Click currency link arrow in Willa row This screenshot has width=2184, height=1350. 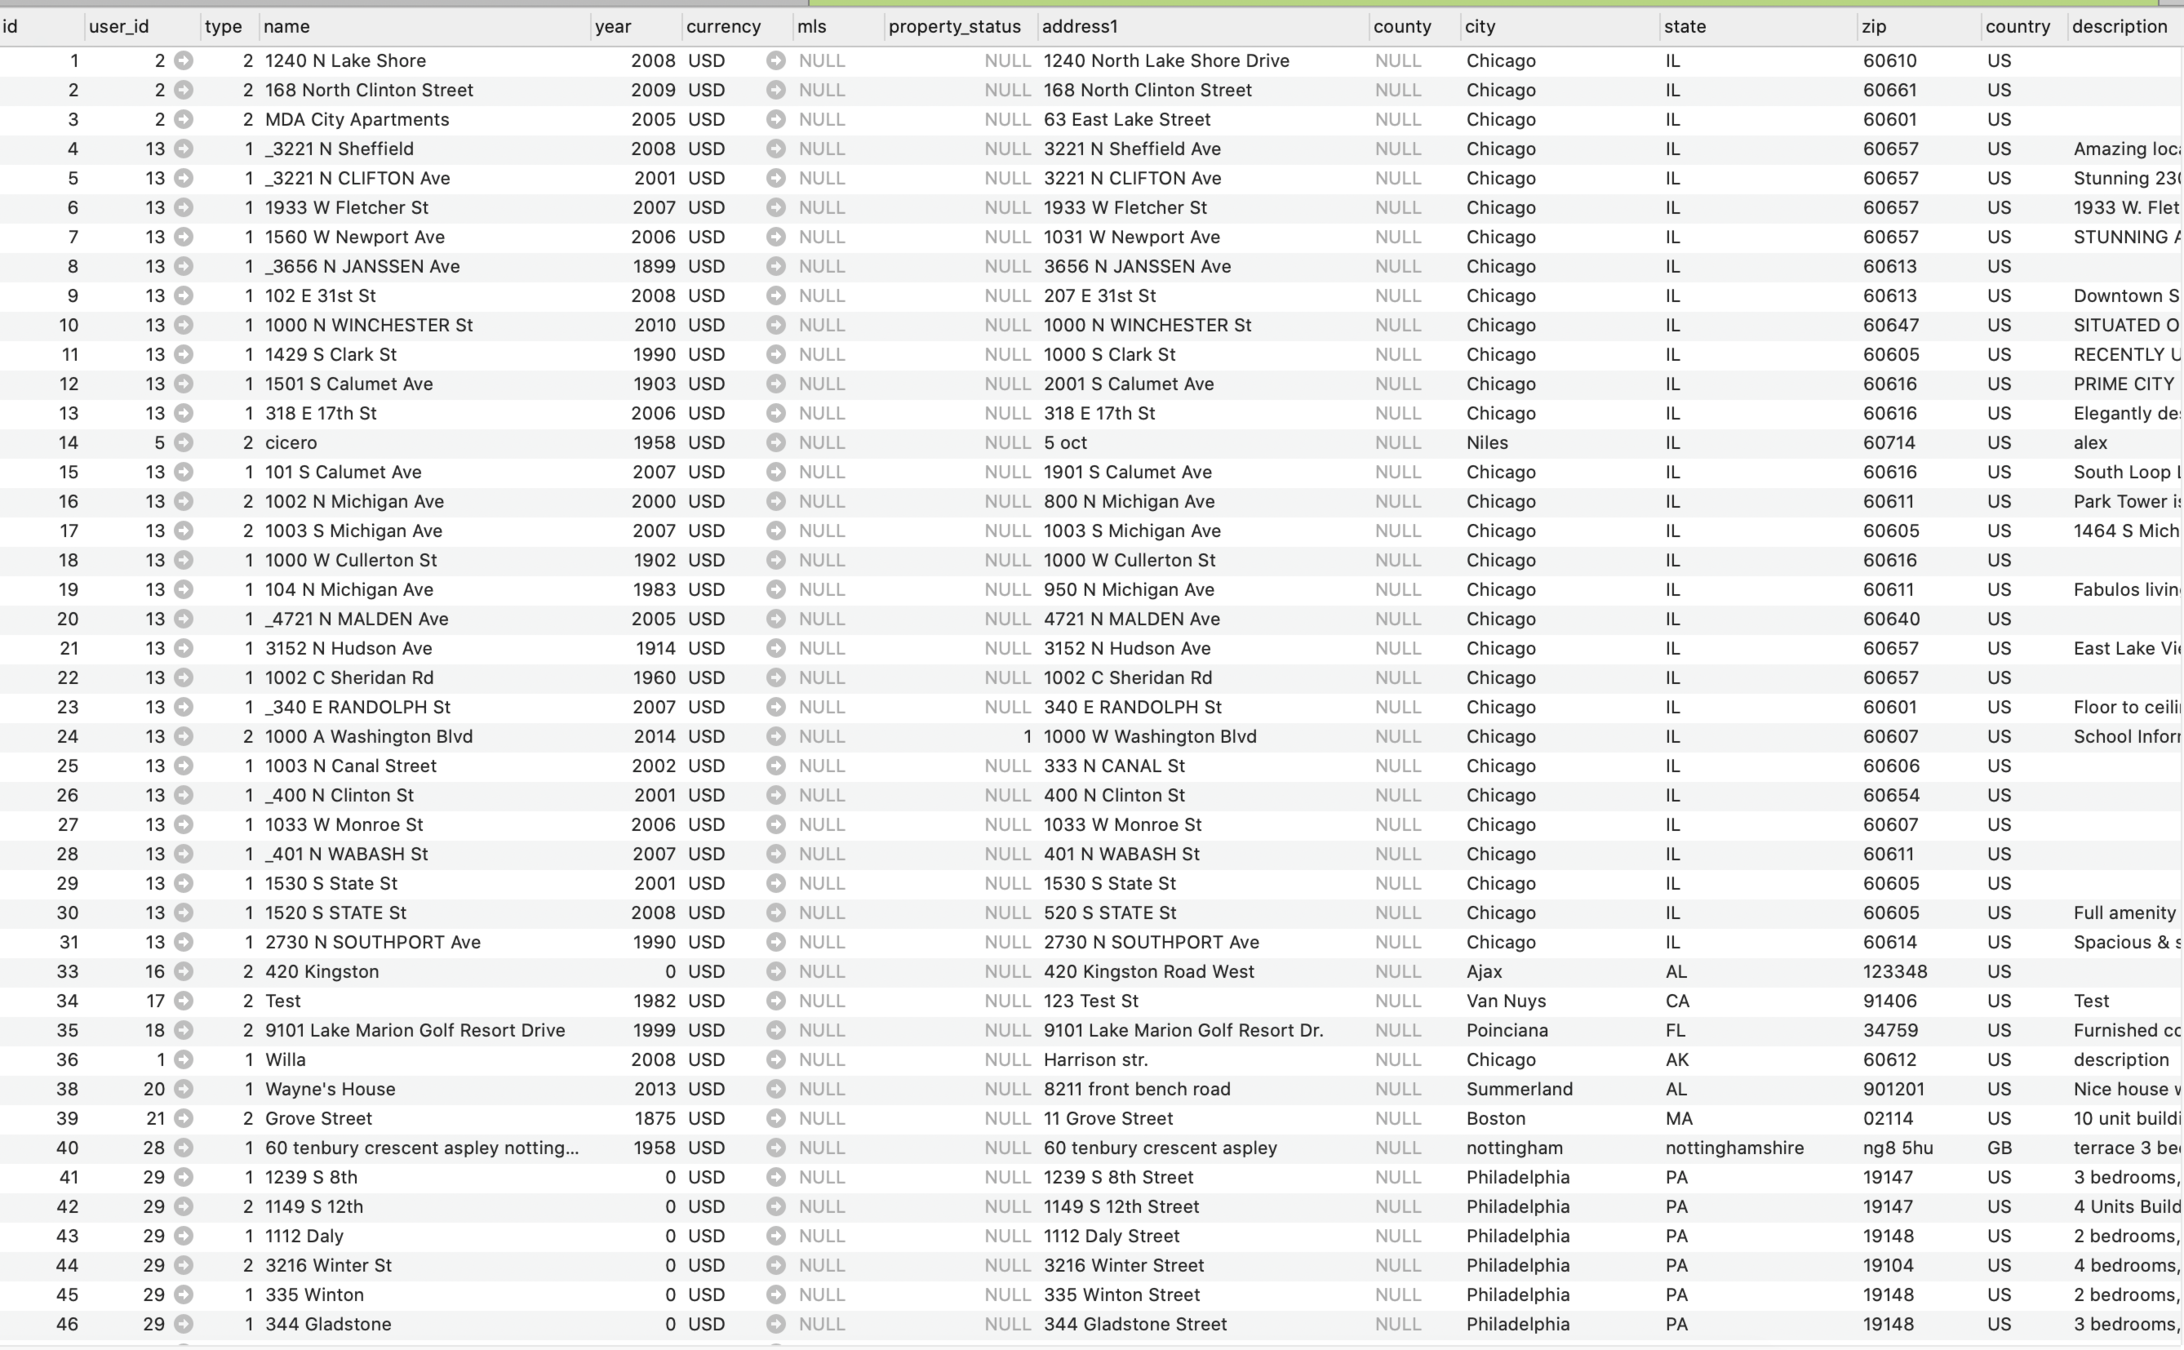775,1059
